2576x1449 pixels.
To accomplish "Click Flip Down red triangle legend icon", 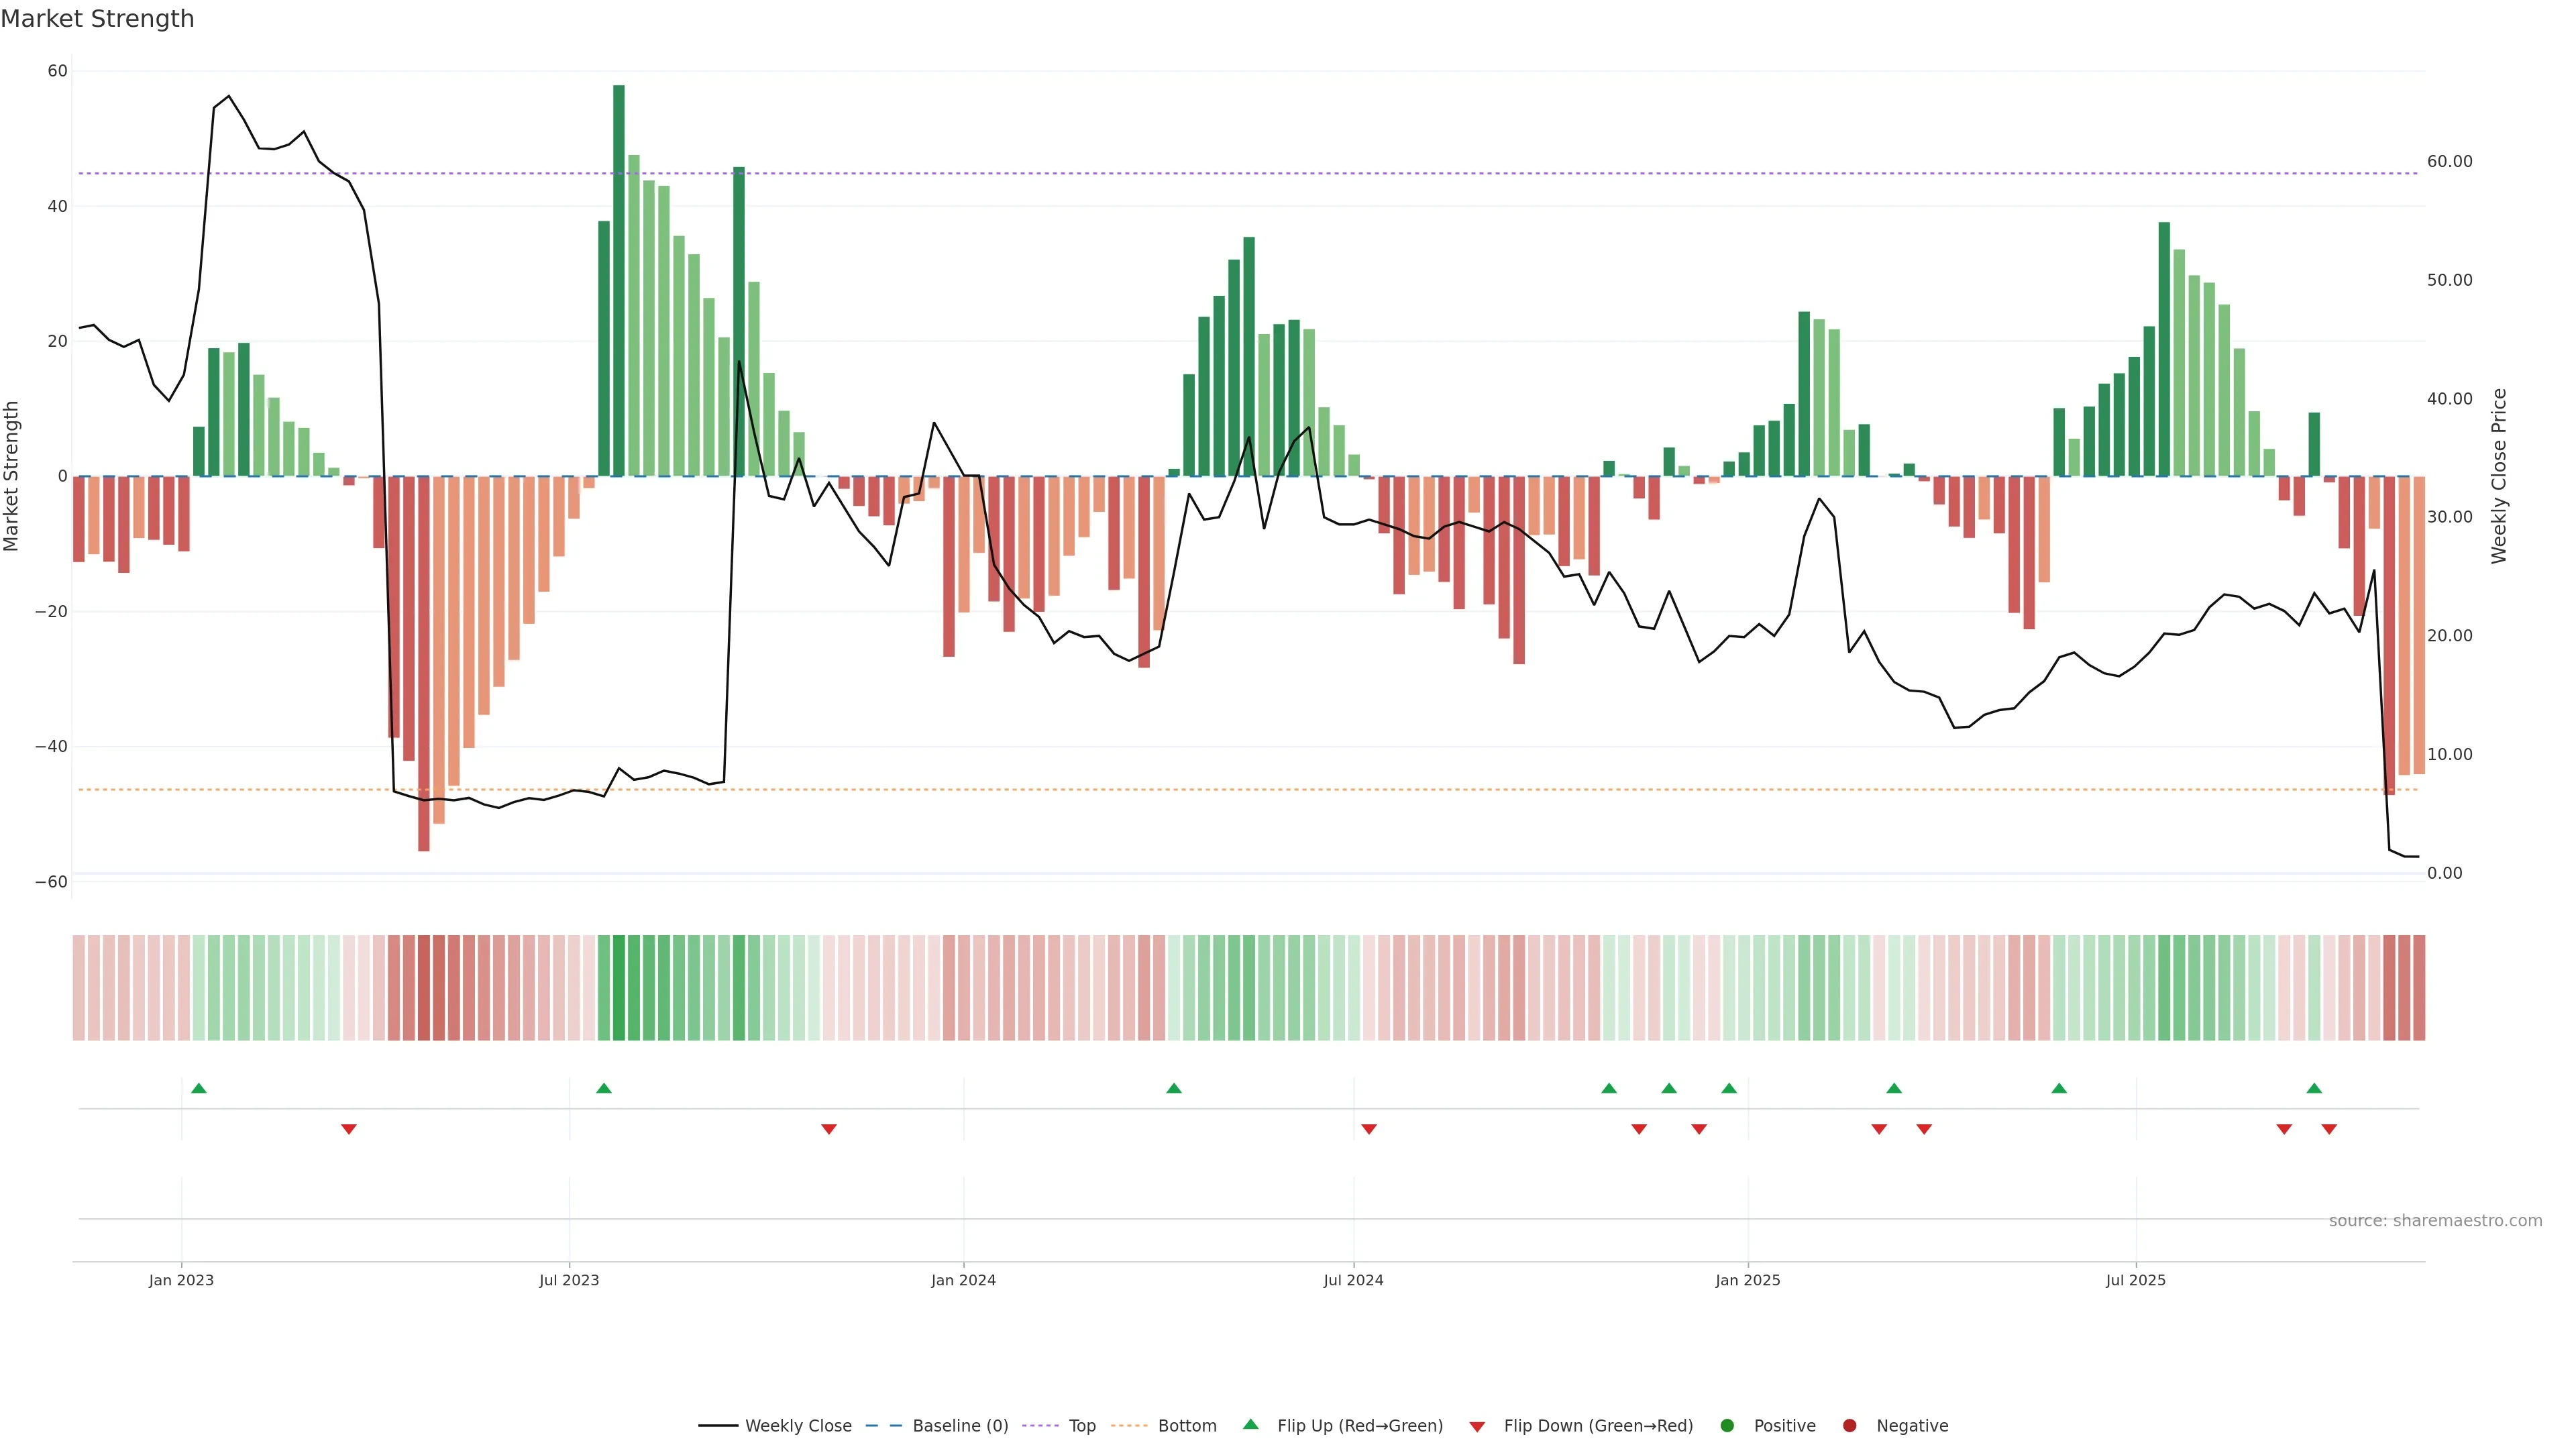I will pyautogui.click(x=1477, y=1427).
